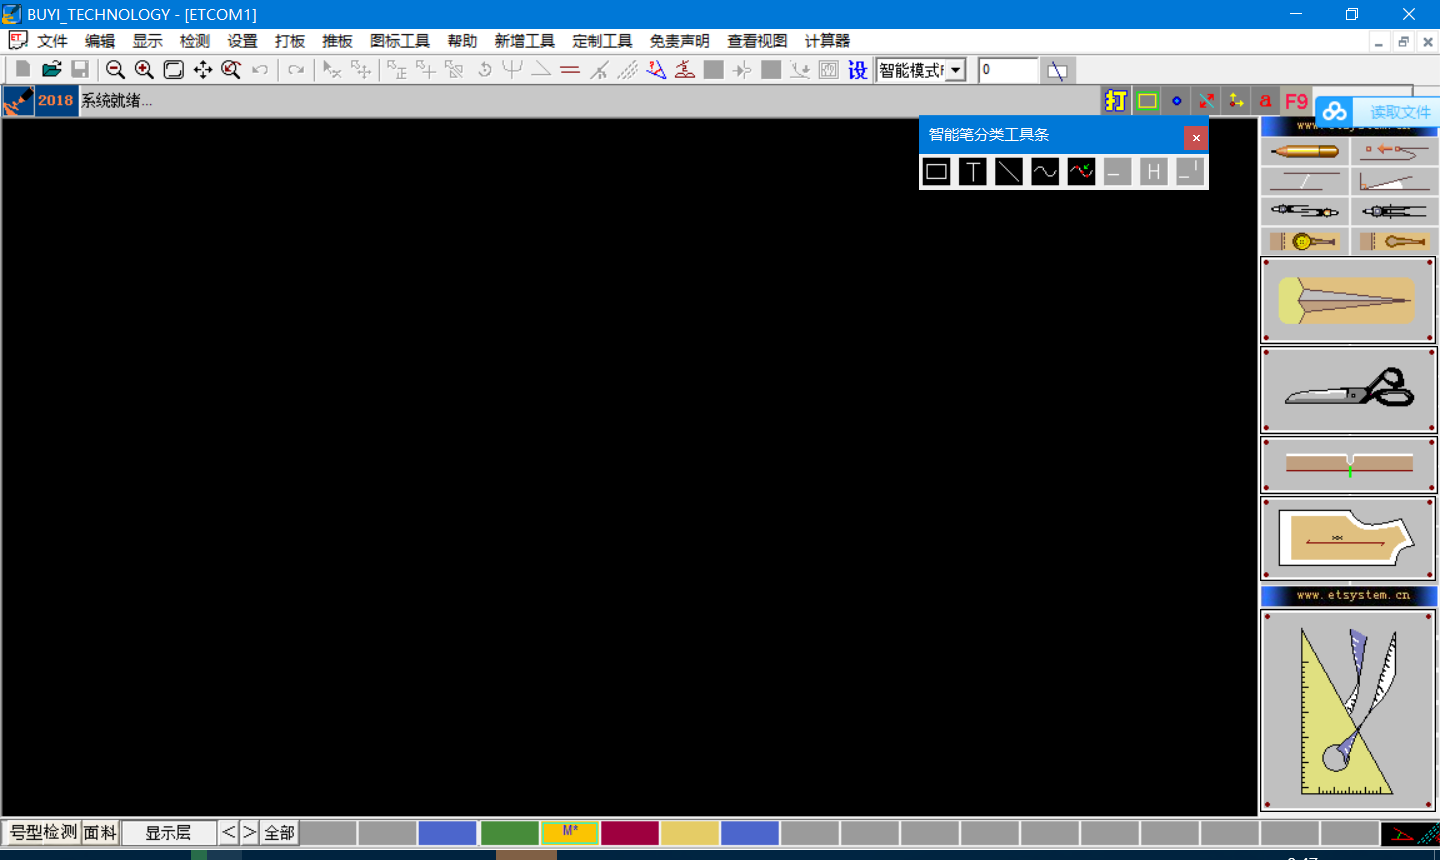Select the notch seam tool
1440x860 pixels.
coord(1348,465)
